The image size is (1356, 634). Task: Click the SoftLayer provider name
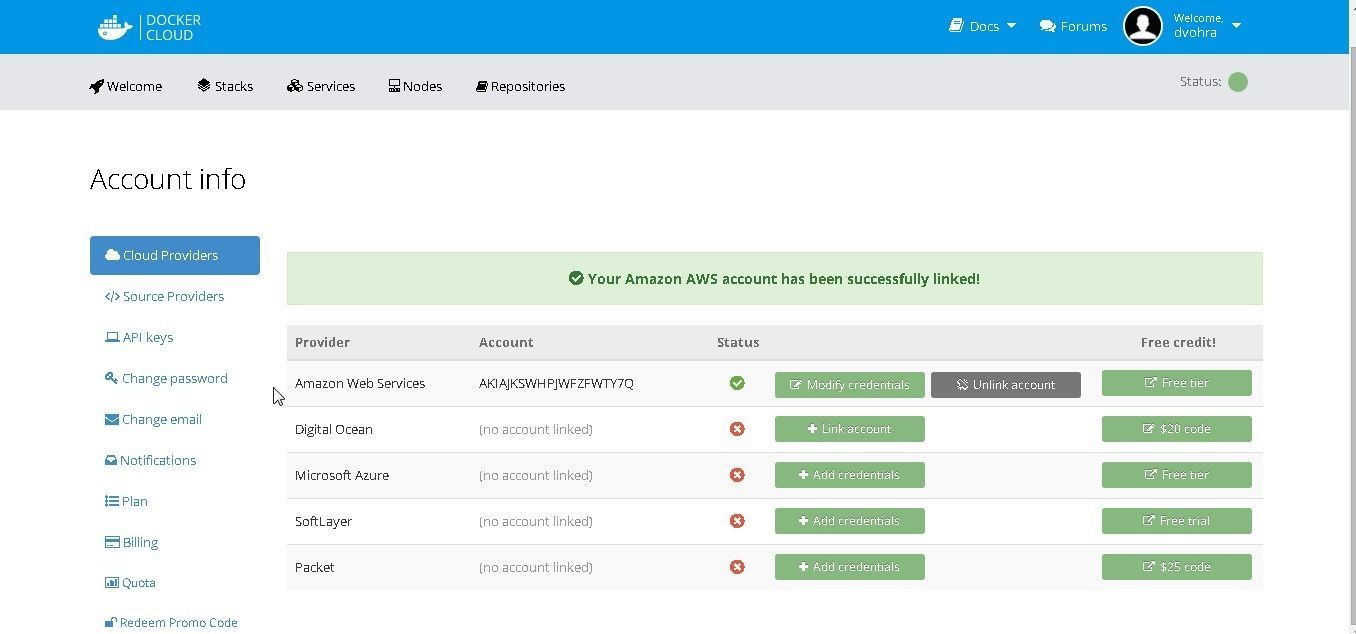point(323,521)
